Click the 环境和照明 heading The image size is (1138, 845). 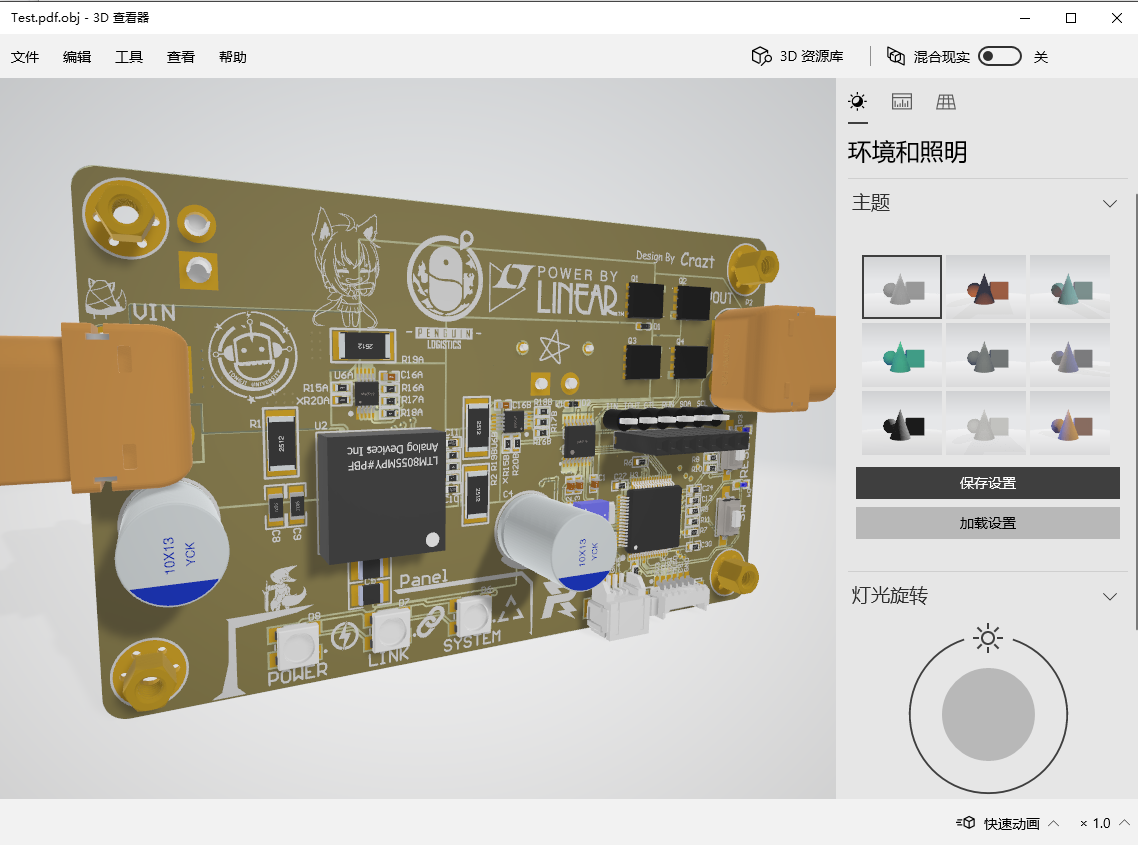pyautogui.click(x=907, y=152)
